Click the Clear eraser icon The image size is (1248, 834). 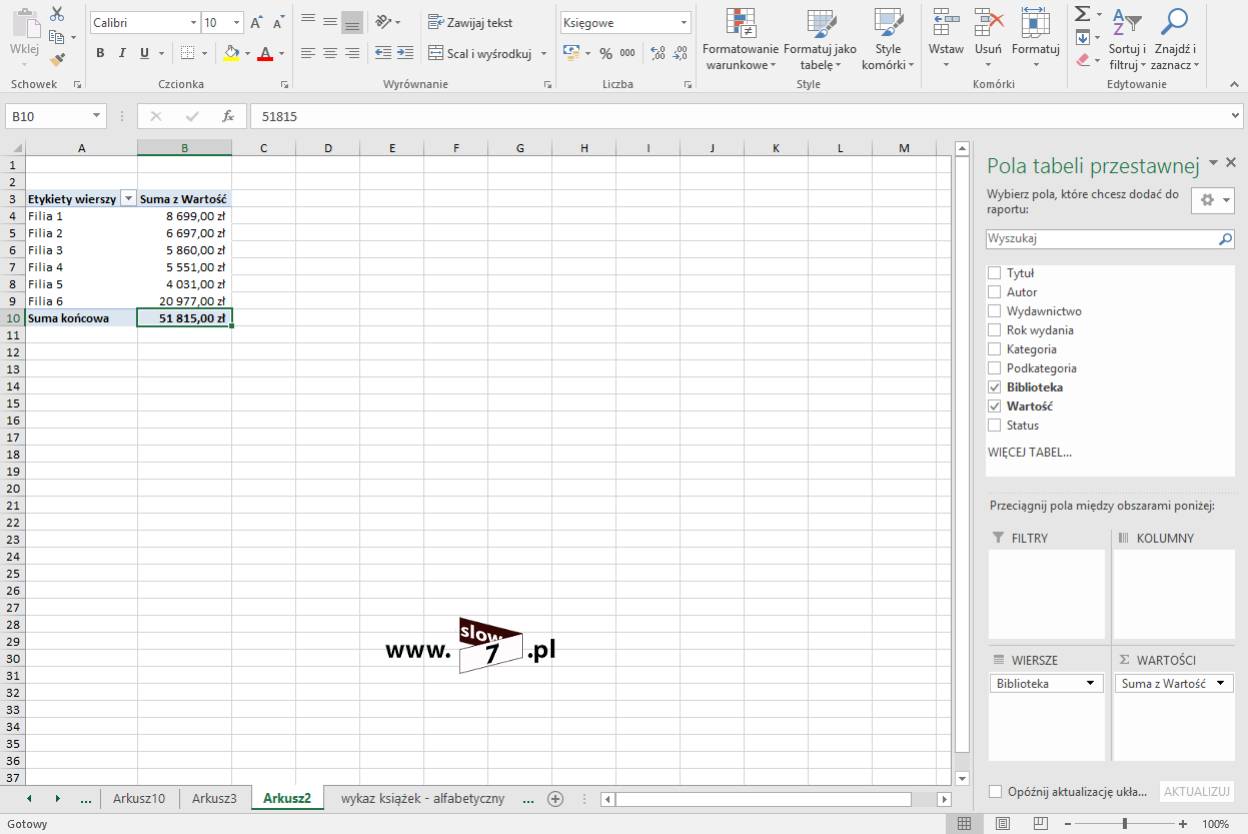[1083, 60]
